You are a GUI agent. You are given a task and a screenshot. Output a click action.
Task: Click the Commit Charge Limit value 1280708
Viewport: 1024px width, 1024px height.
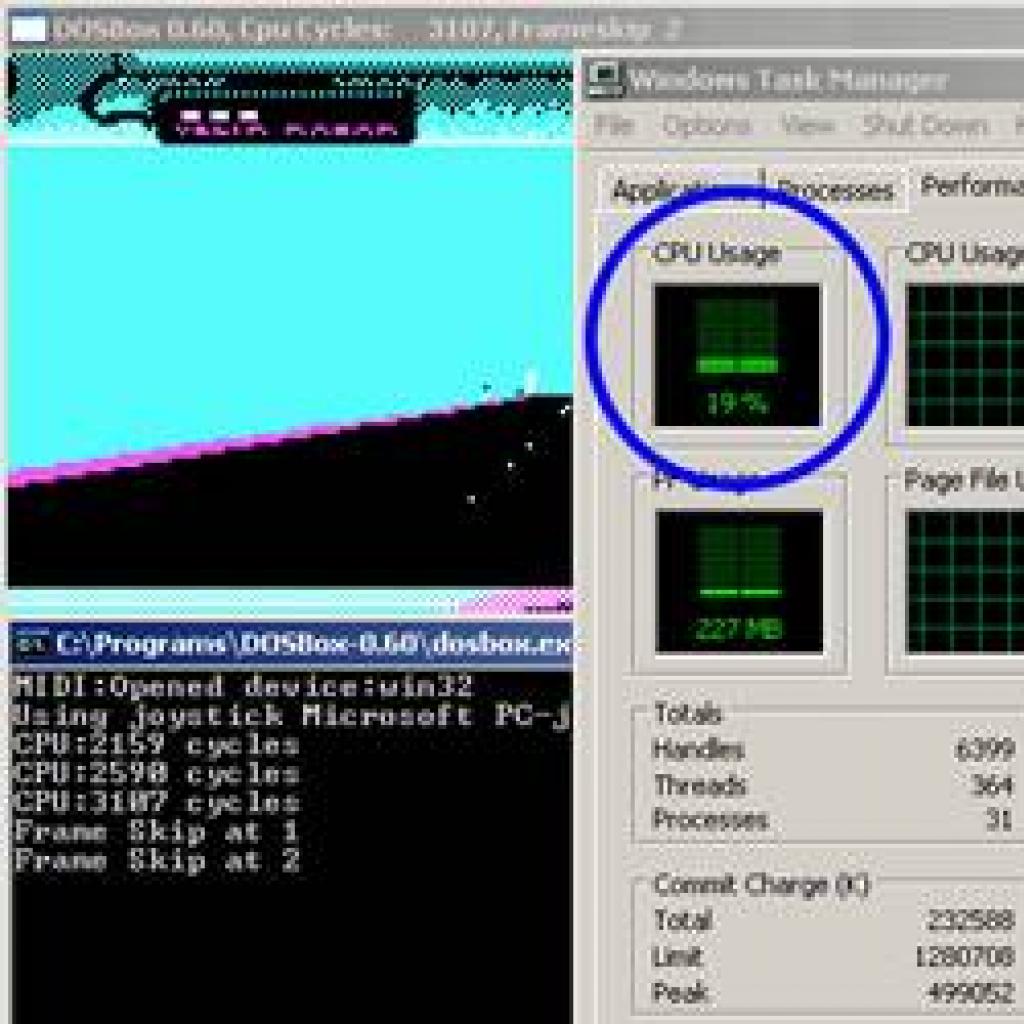tap(965, 957)
